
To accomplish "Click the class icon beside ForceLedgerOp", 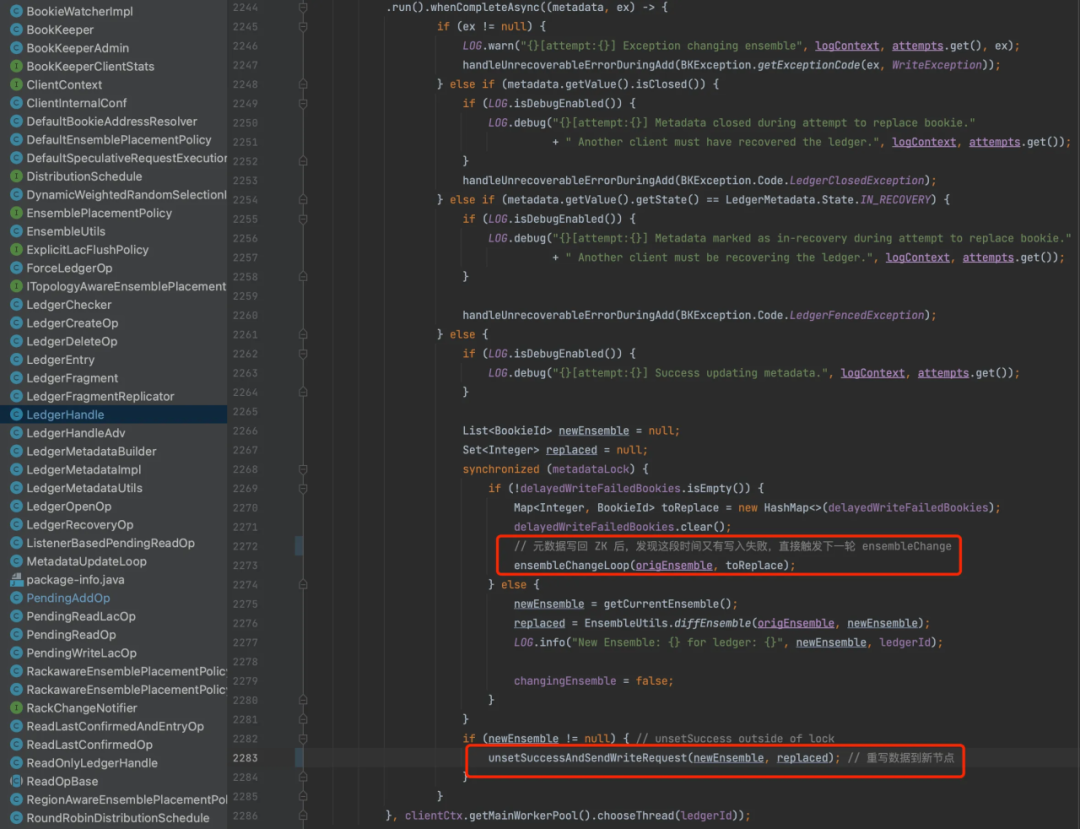I will (17, 268).
